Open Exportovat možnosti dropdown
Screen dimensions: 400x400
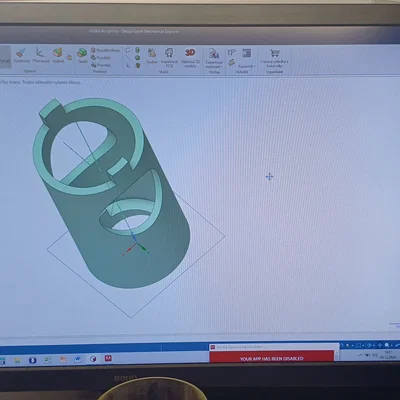coord(214,58)
